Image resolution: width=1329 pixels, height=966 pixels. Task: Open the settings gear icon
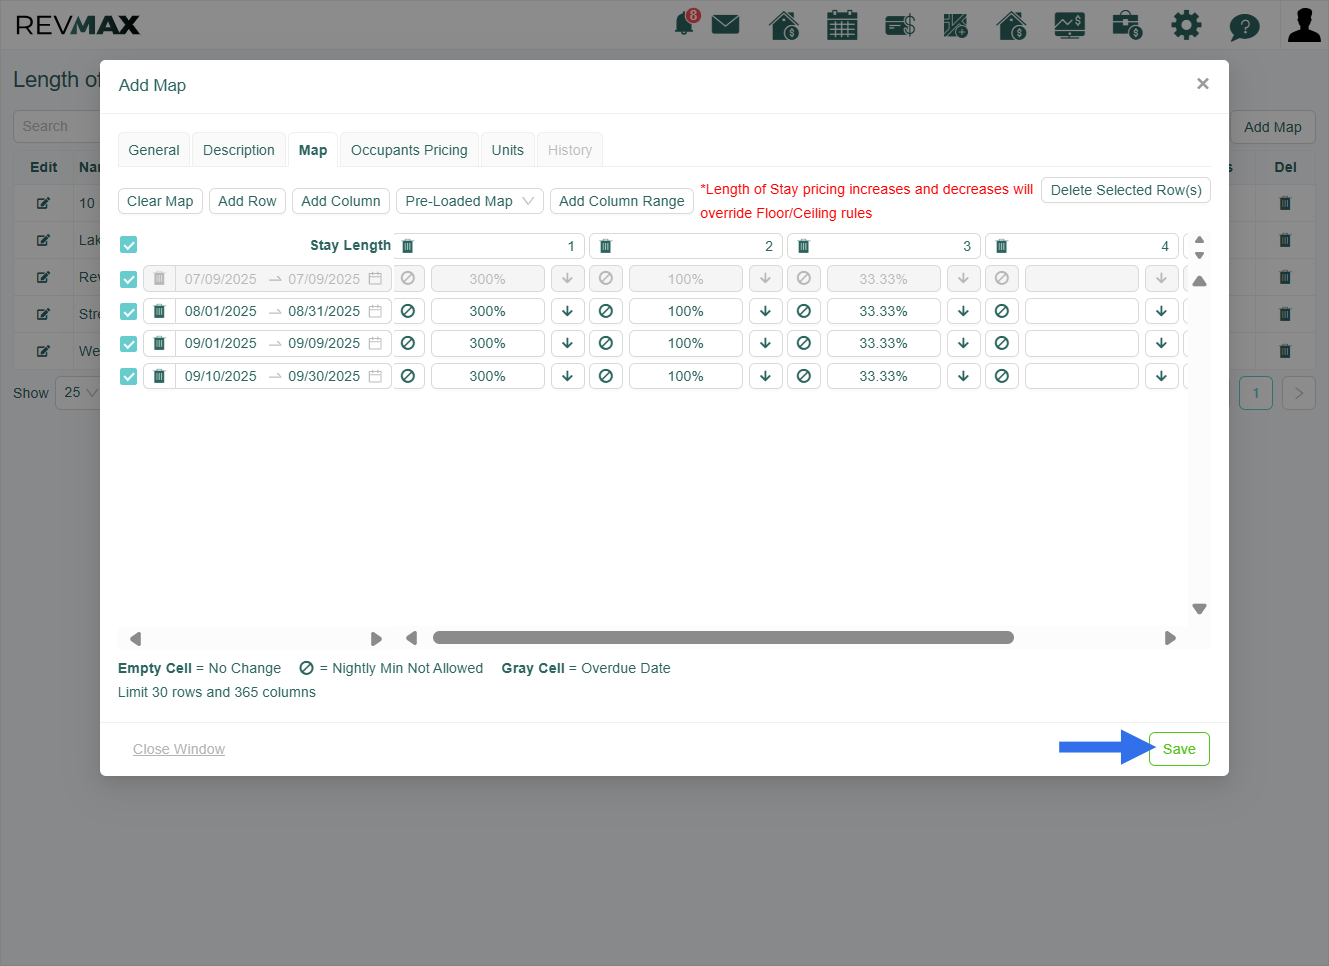[x=1186, y=25]
